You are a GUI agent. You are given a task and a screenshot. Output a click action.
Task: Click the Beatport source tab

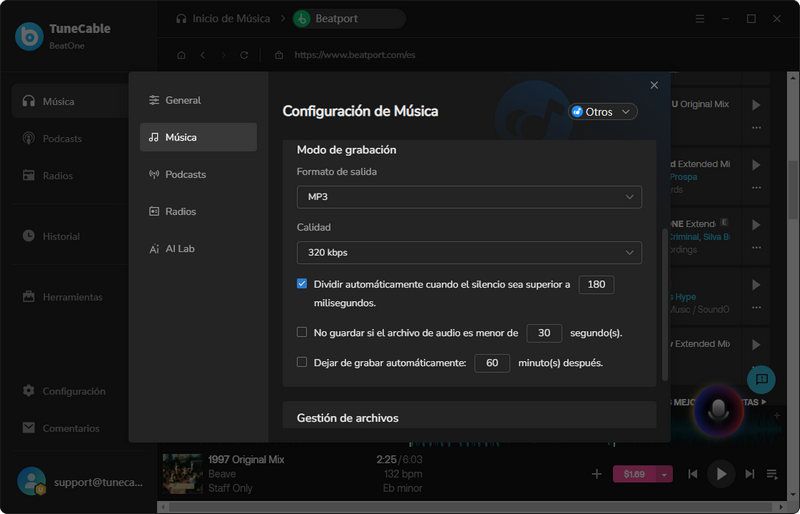[x=349, y=19]
